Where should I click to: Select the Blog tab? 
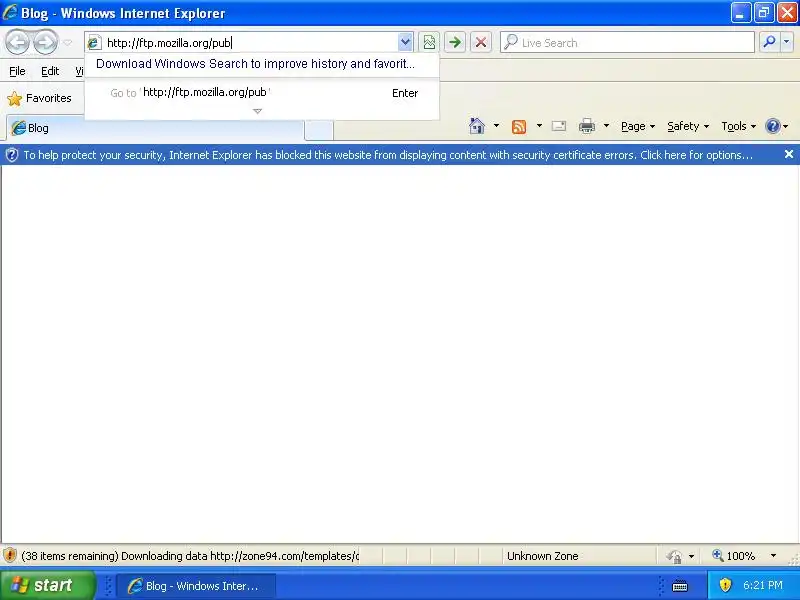[156, 128]
